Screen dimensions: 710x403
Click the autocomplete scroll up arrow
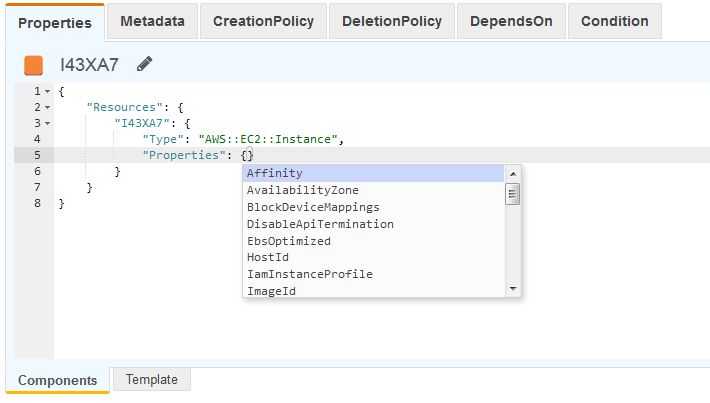513,173
